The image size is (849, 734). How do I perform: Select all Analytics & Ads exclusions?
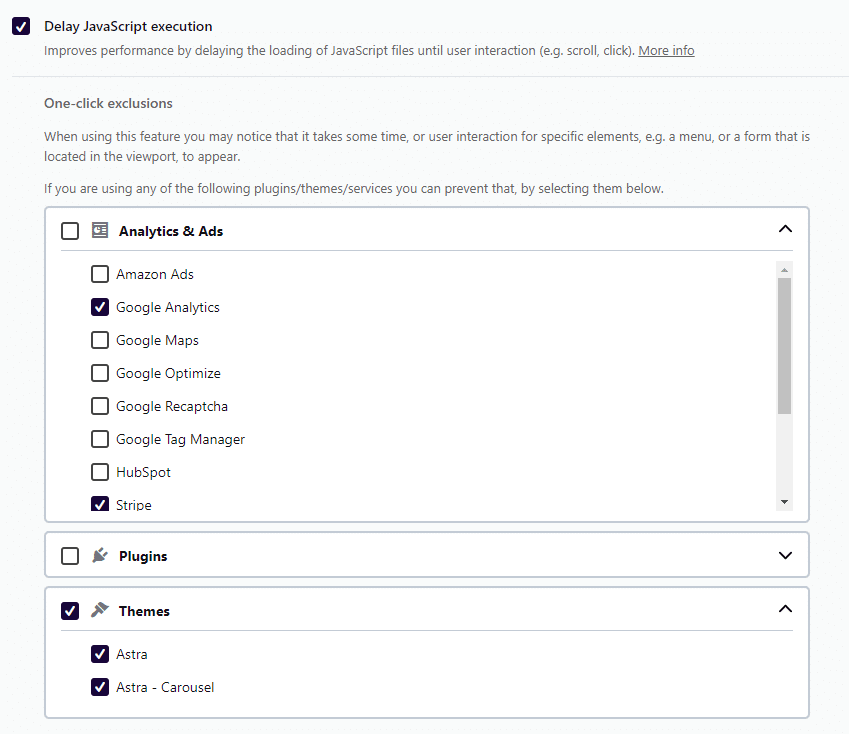pyautogui.click(x=70, y=231)
